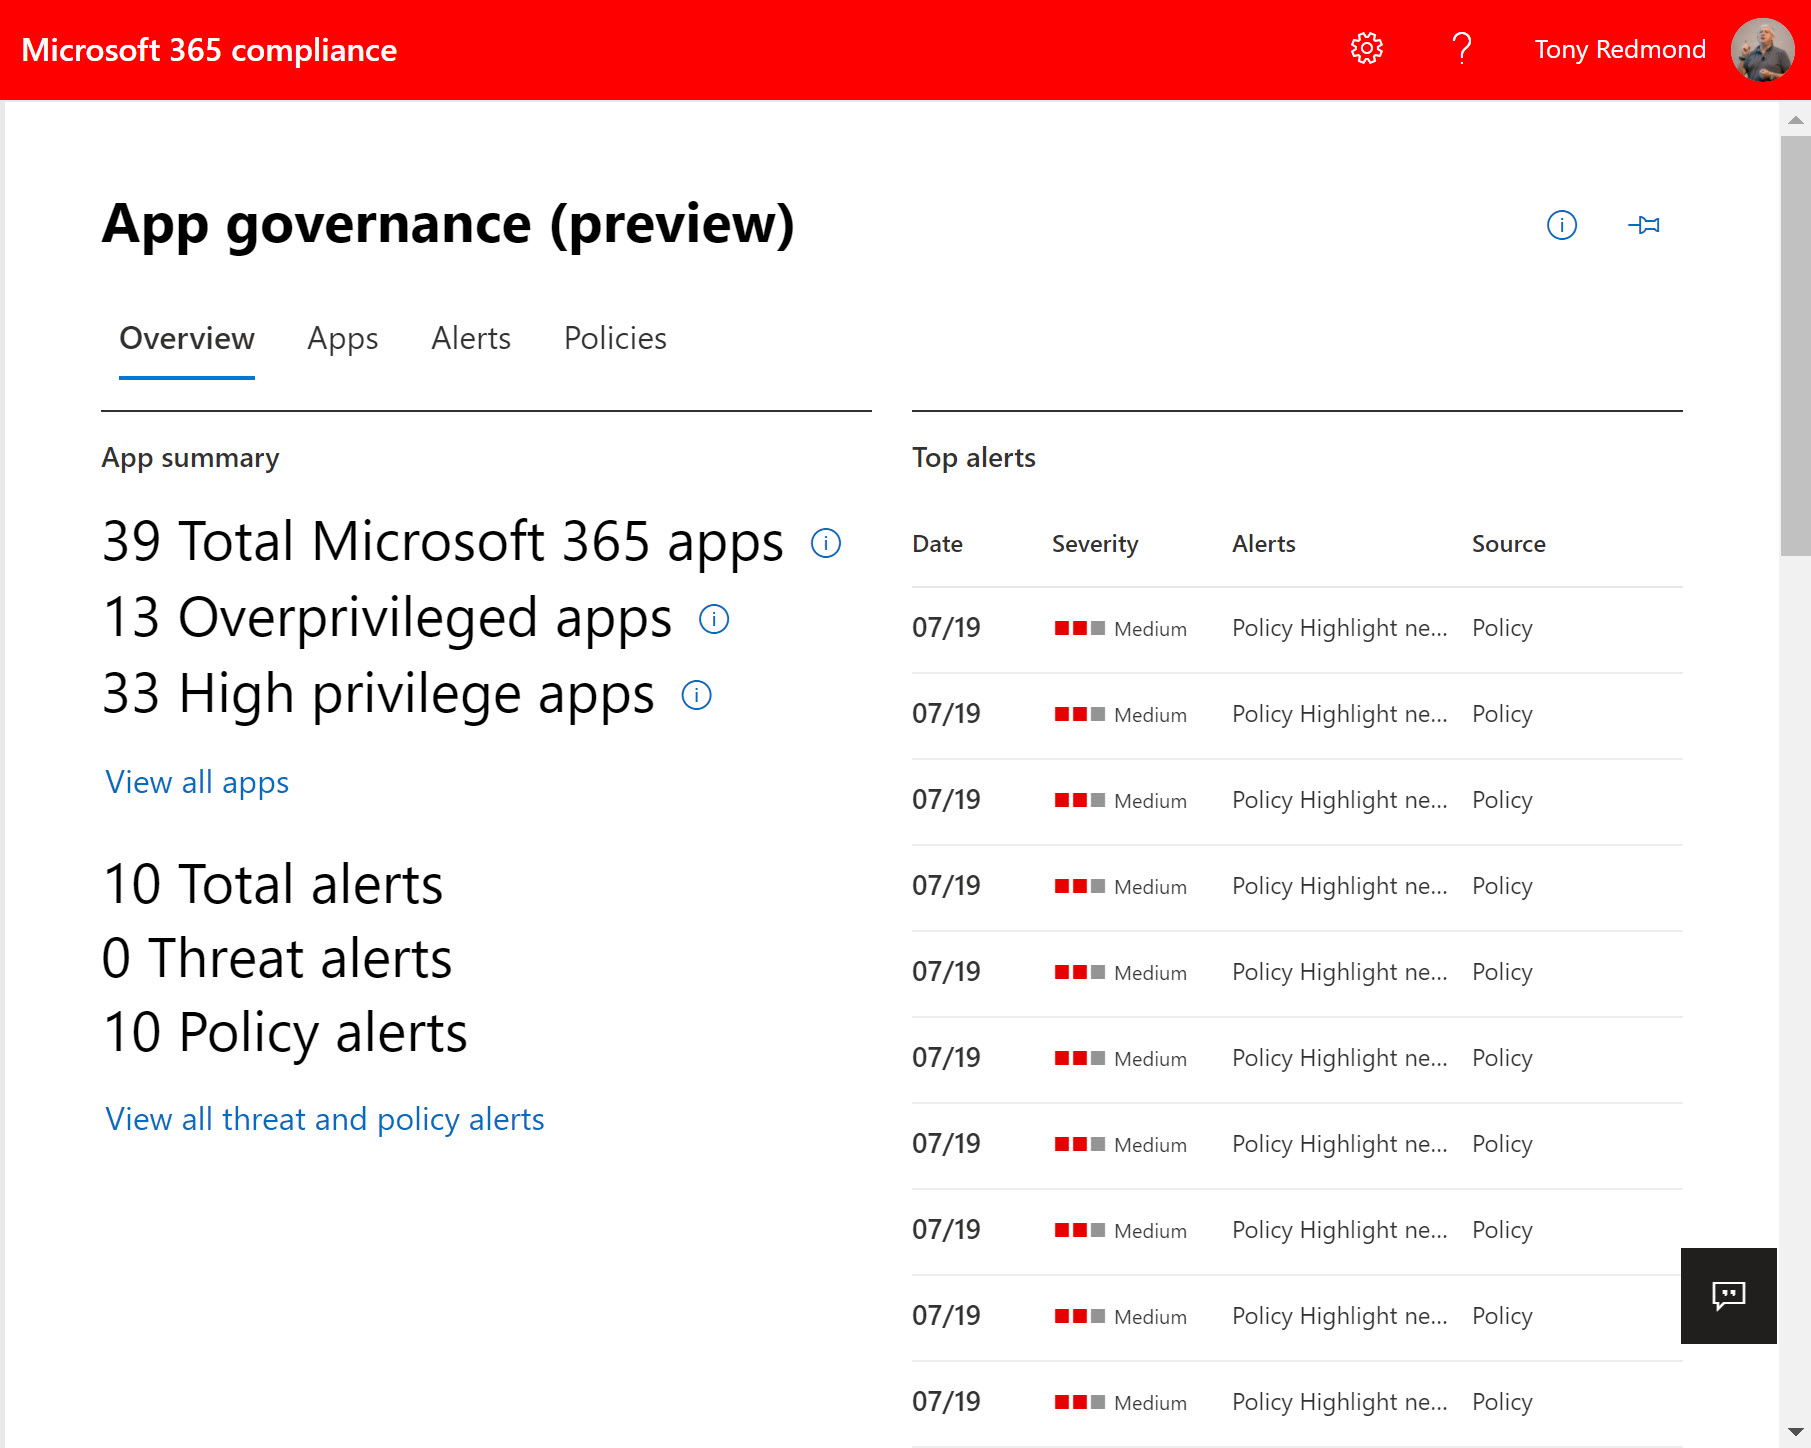
Task: Click the 33 High privilege apps text
Action: pos(378,694)
